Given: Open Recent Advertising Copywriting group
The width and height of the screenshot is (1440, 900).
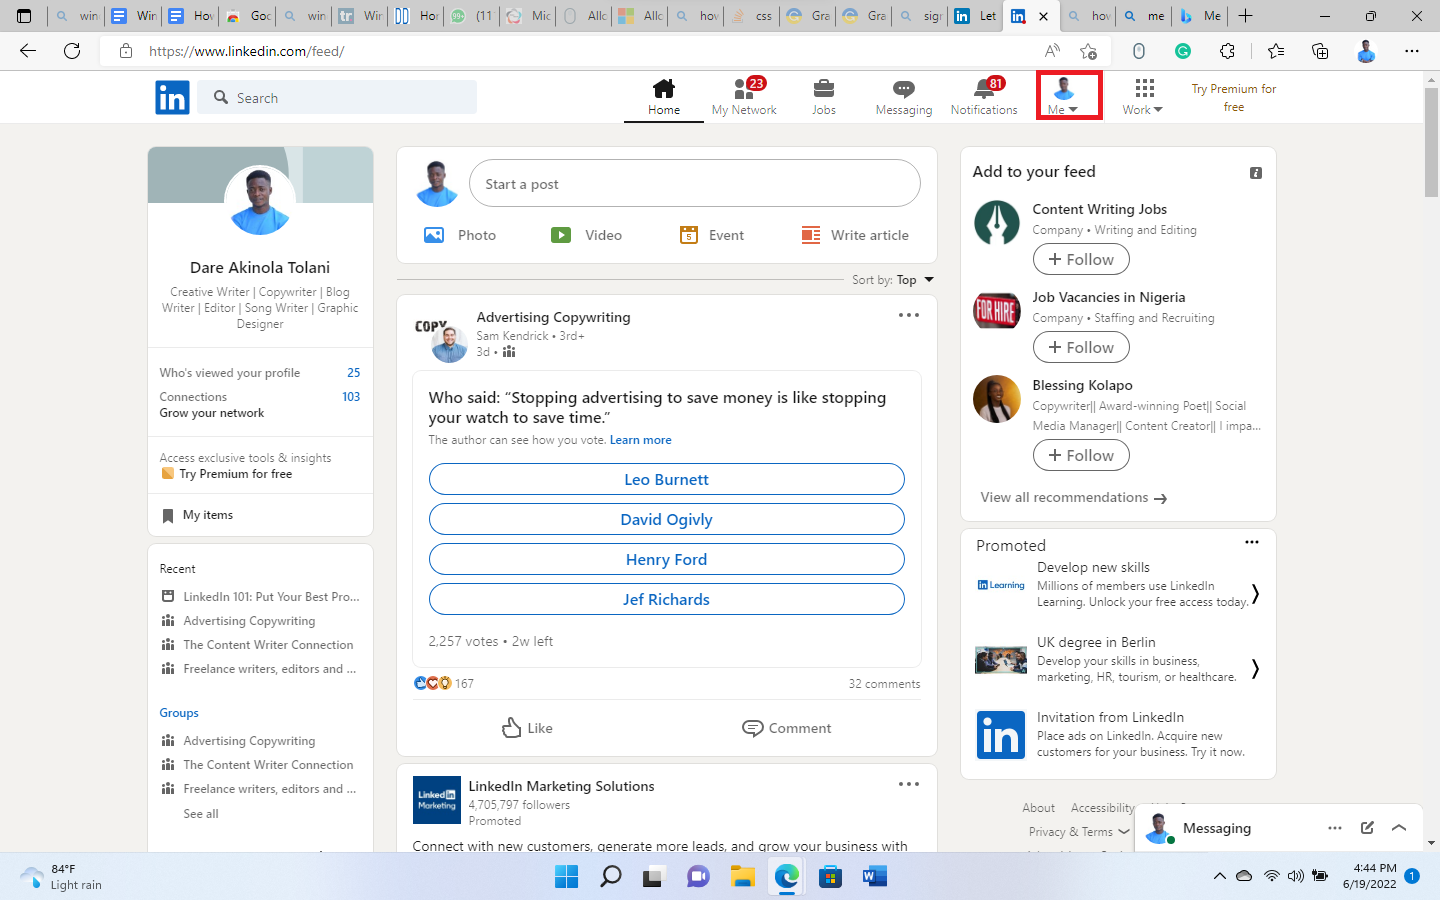Looking at the screenshot, I should (x=238, y=621).
